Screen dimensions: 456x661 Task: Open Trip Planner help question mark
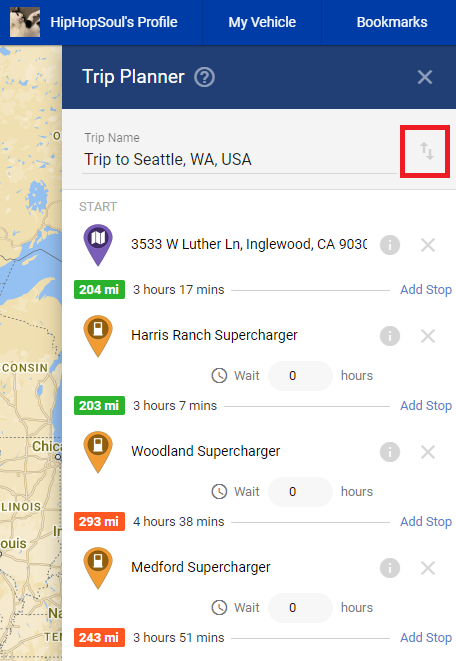click(x=204, y=78)
